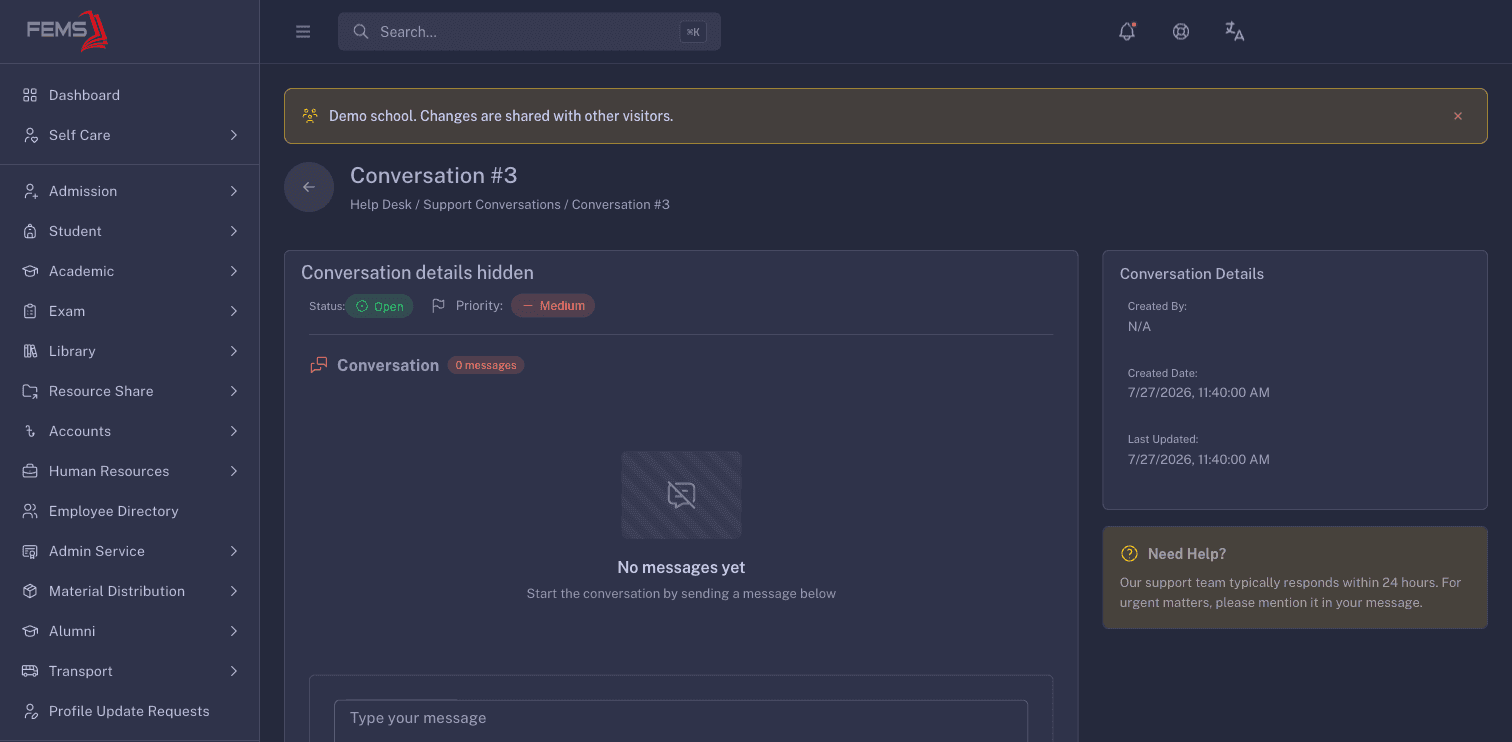Click the Open status badge
The height and width of the screenshot is (742, 1512).
click(380, 306)
